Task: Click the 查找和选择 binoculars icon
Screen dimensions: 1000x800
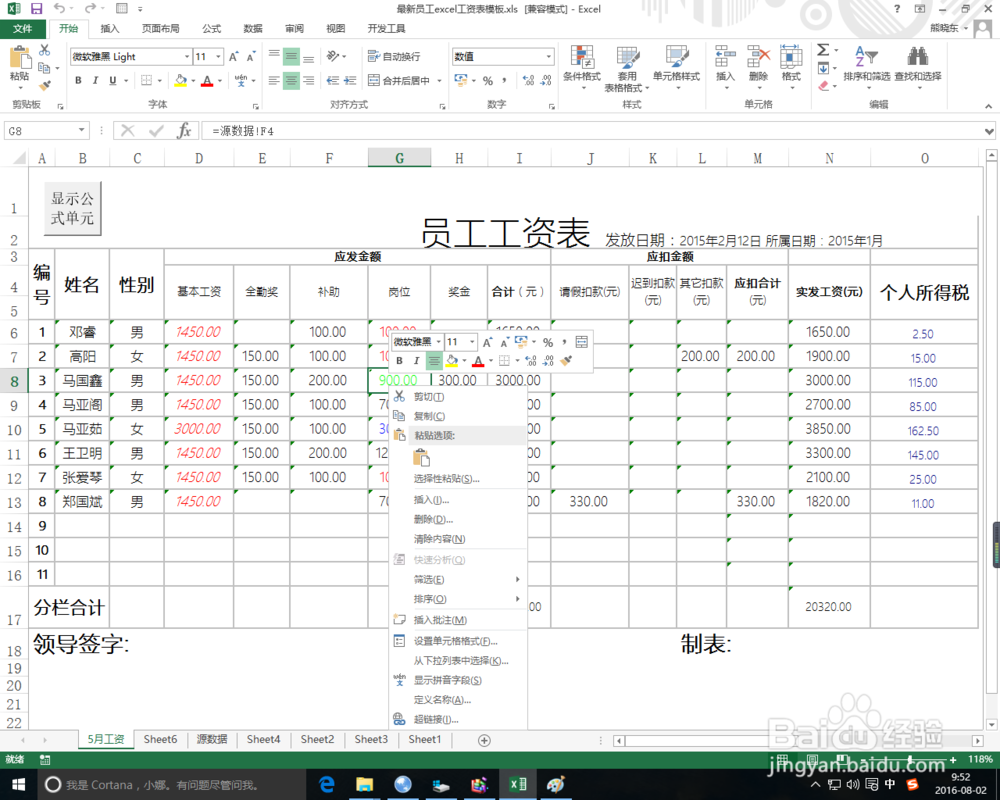Action: tap(919, 58)
